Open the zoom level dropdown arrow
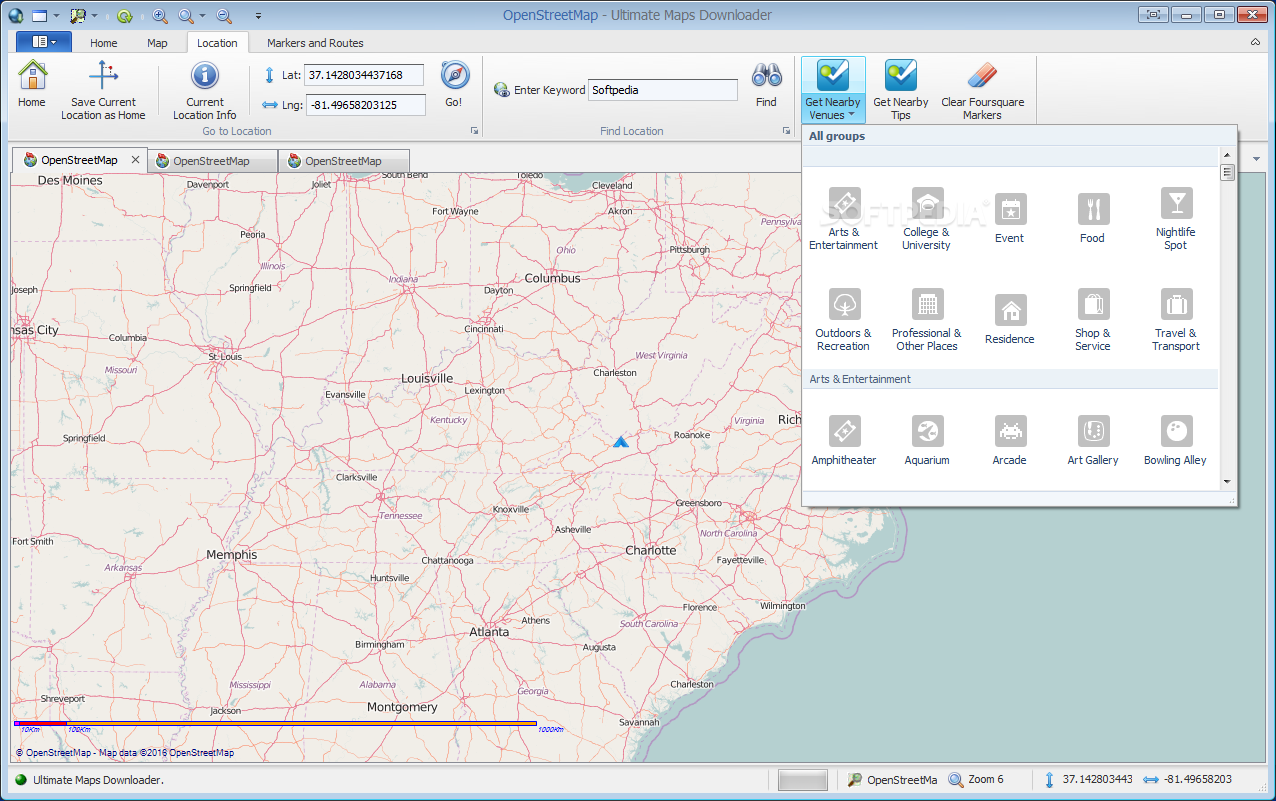 tap(202, 16)
